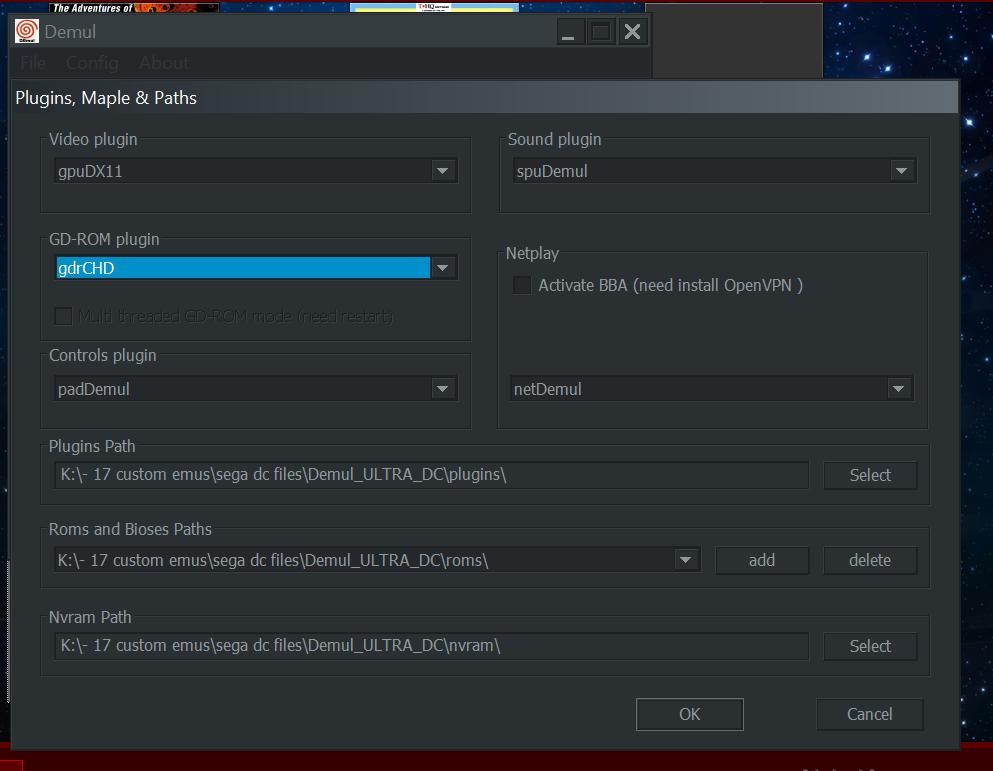
Task: Click the 'GD-ROM plugin' group label
Action: [104, 239]
